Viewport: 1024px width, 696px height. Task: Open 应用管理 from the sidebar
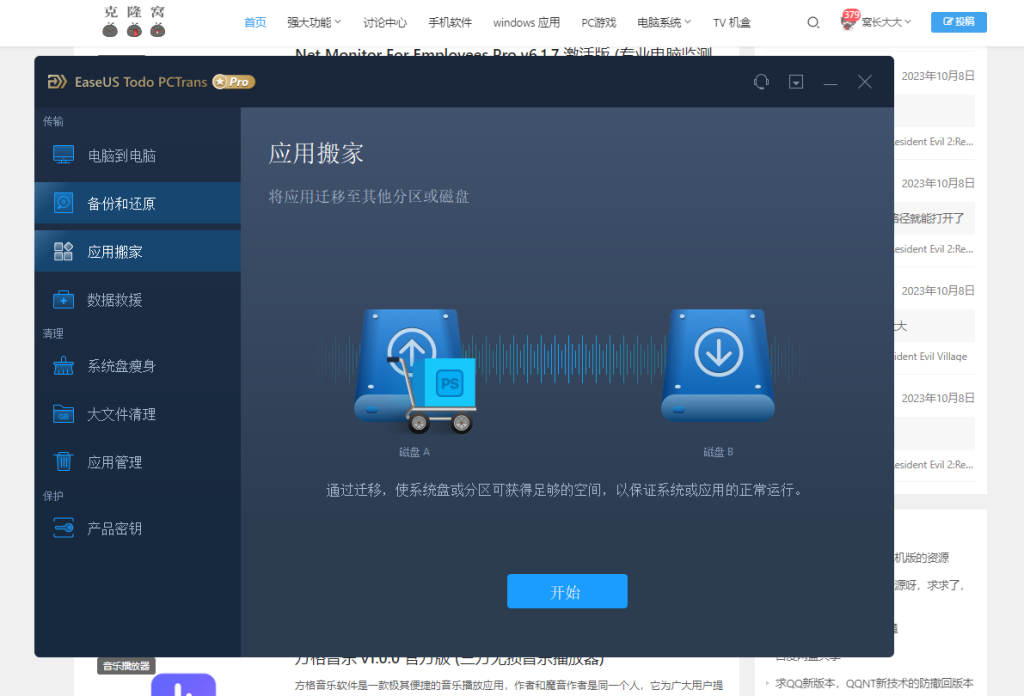point(138,462)
